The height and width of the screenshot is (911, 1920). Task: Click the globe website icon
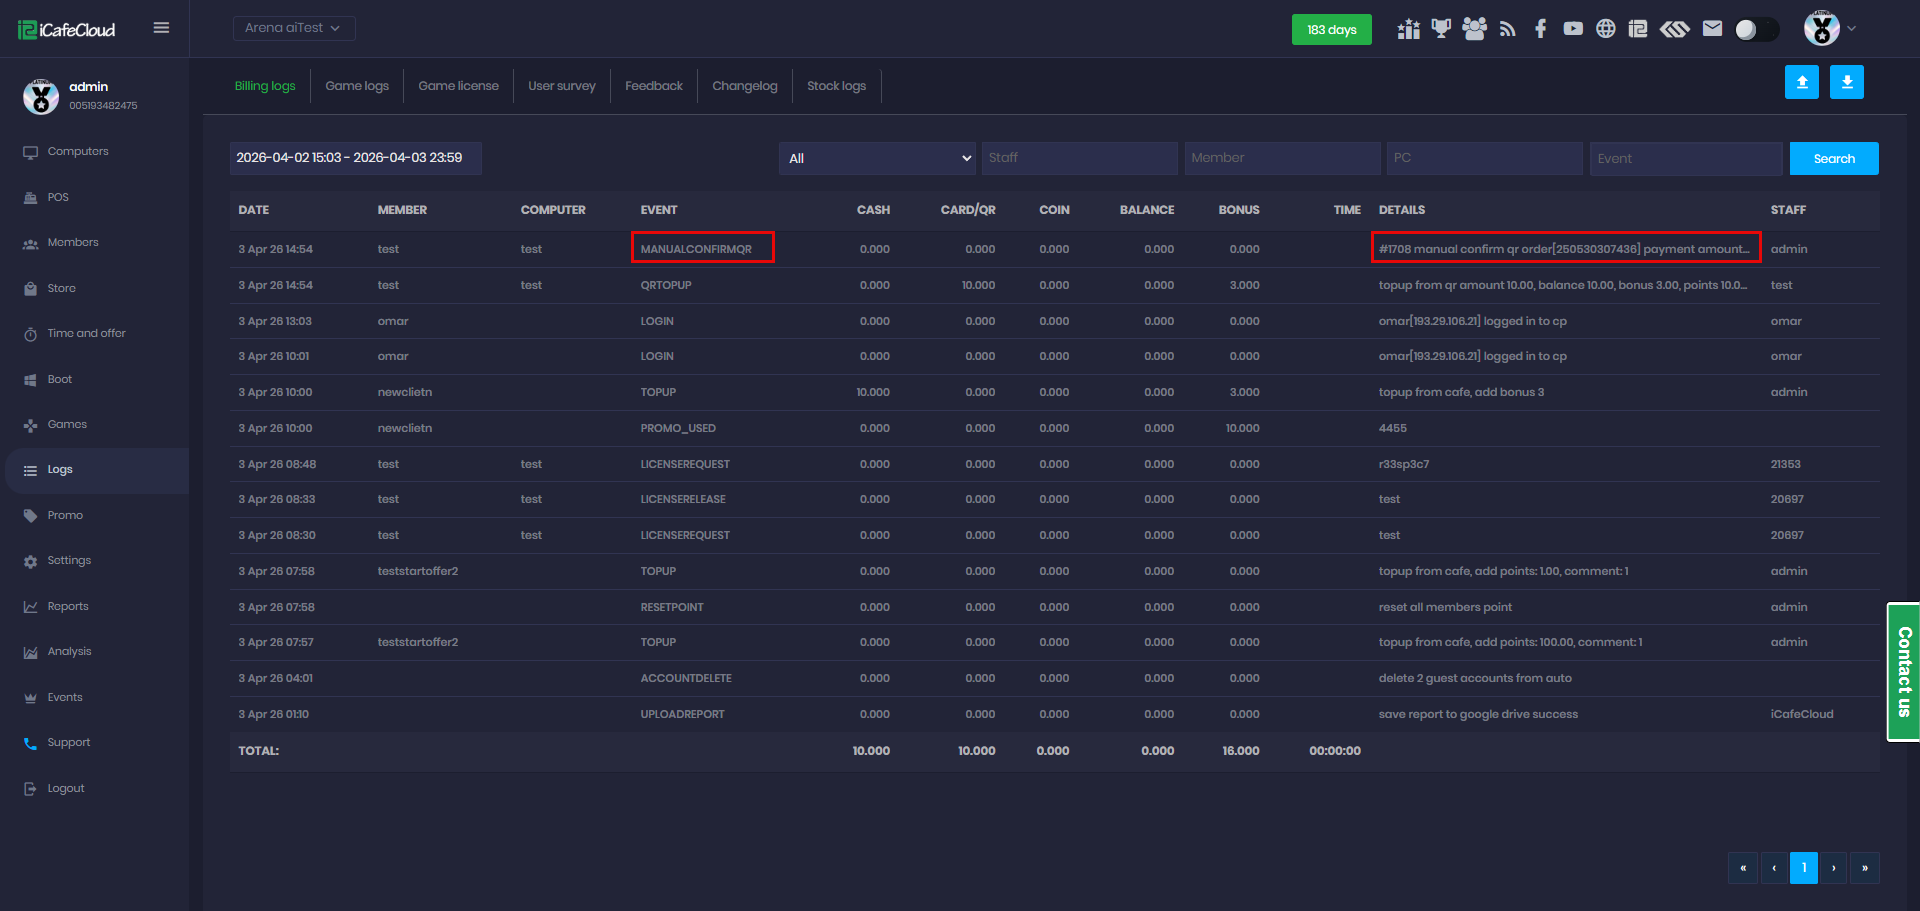[1605, 29]
